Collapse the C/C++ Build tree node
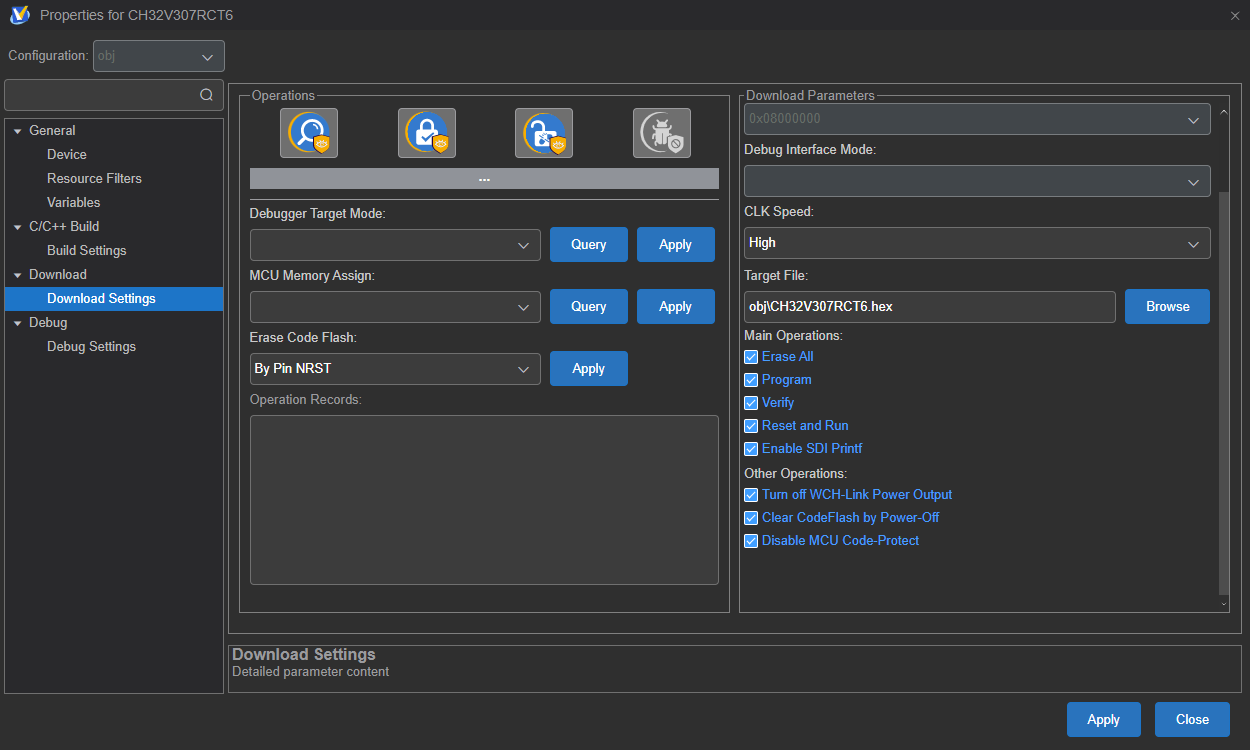 coord(18,227)
